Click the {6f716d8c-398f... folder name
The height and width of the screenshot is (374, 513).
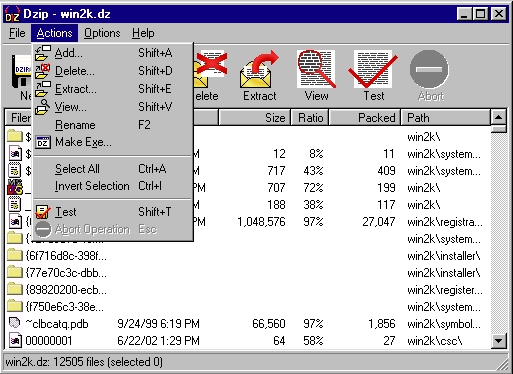[66, 256]
